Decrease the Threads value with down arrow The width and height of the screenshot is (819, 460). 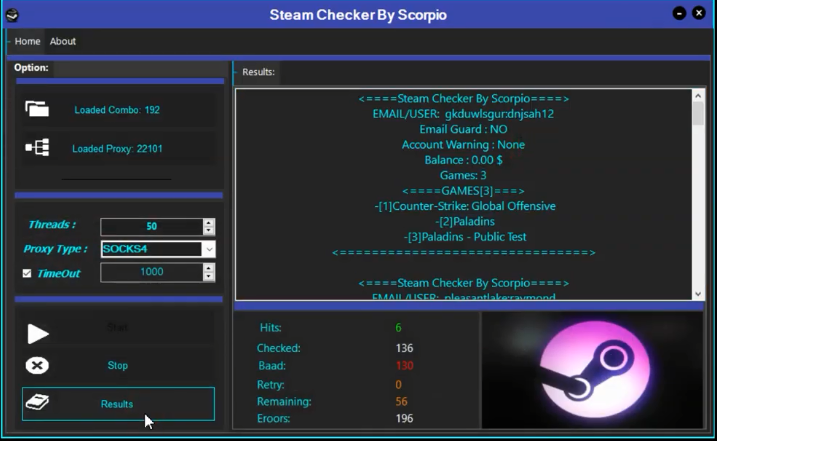[x=208, y=230]
